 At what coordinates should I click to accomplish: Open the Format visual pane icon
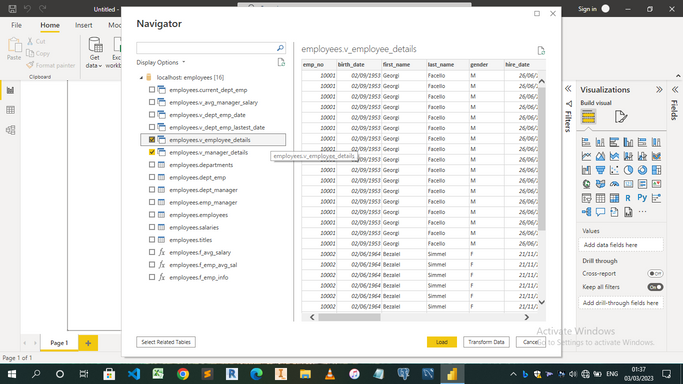coord(621,117)
